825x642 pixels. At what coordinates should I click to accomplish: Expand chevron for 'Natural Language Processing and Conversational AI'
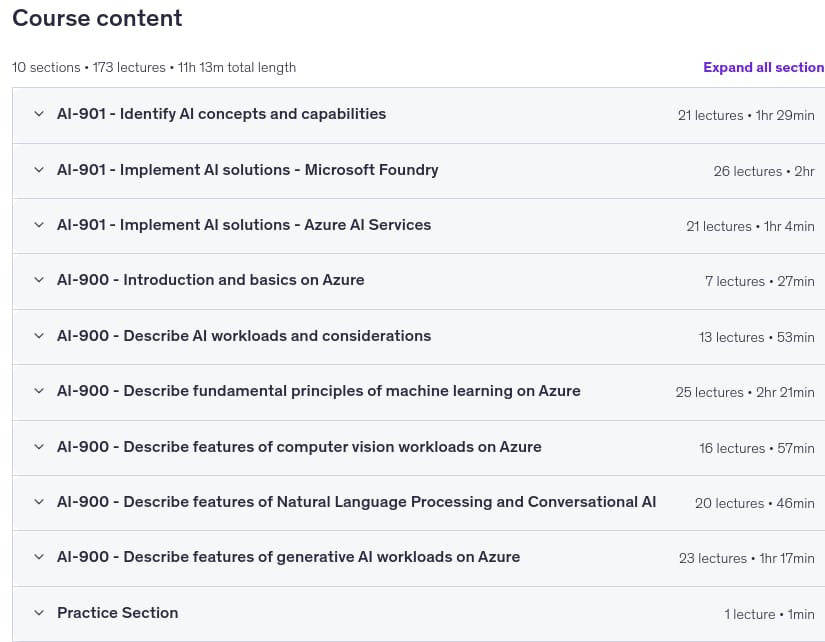[x=39, y=501]
